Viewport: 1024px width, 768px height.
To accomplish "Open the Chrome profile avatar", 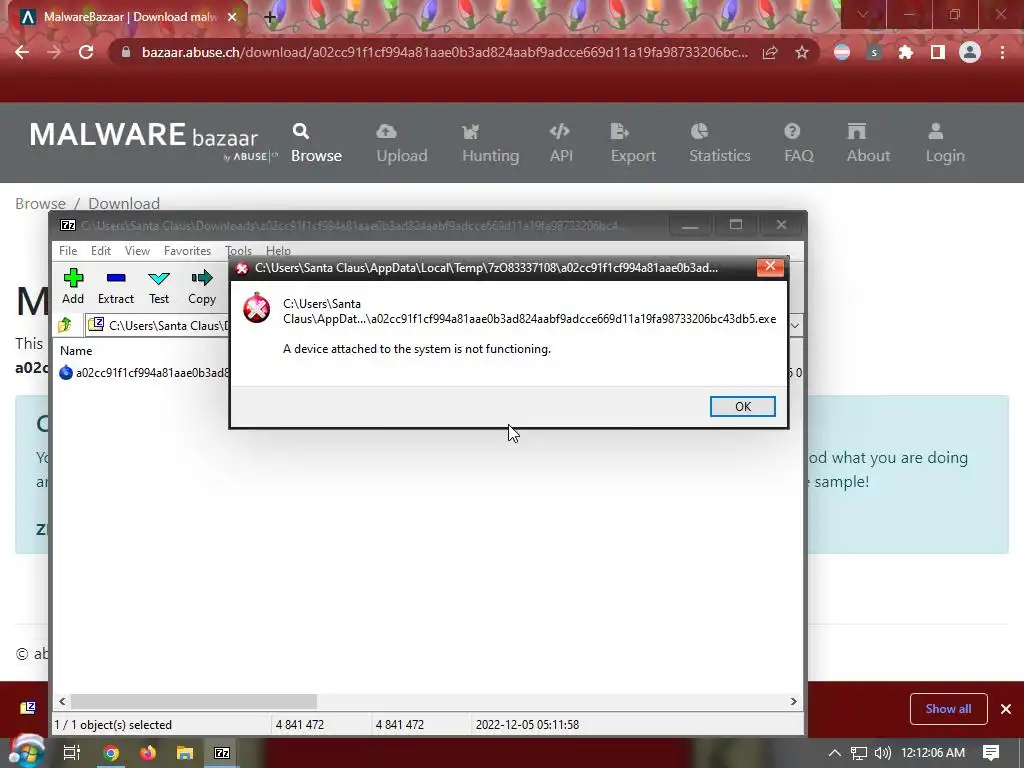I will tap(970, 52).
